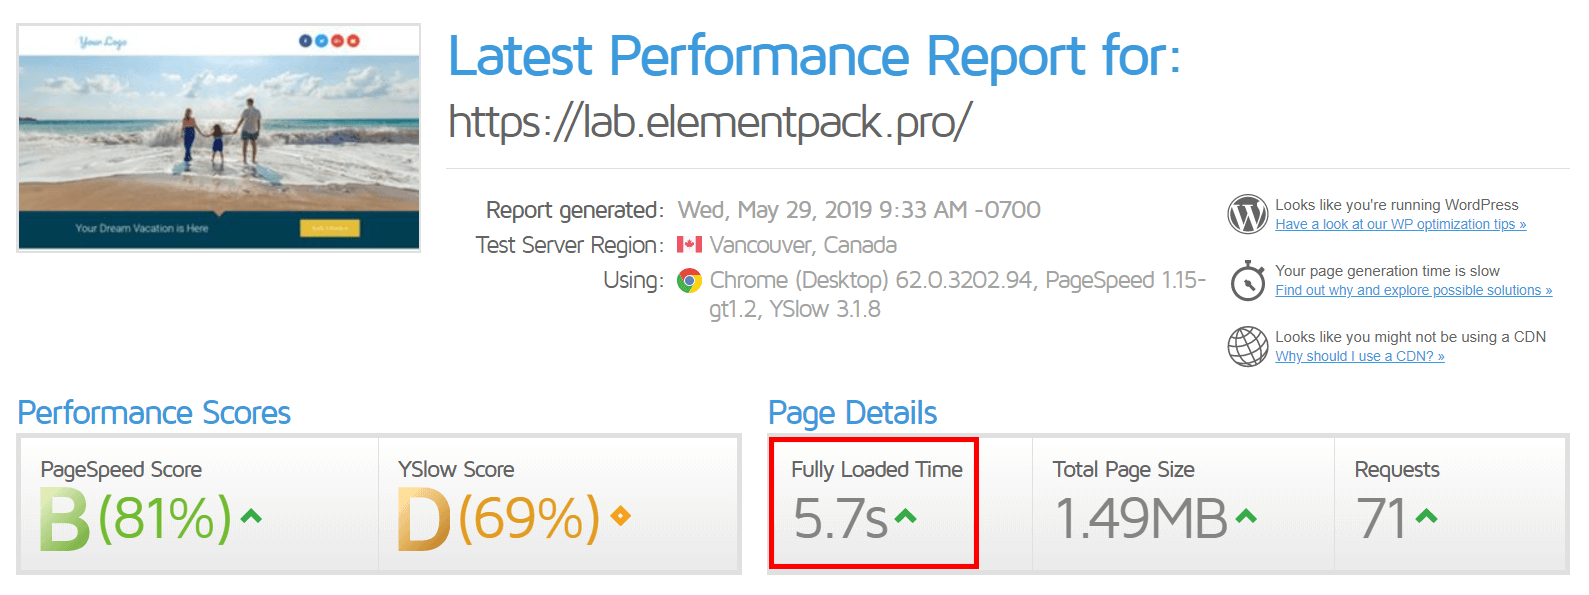Click the Chrome browser icon

(x=689, y=281)
